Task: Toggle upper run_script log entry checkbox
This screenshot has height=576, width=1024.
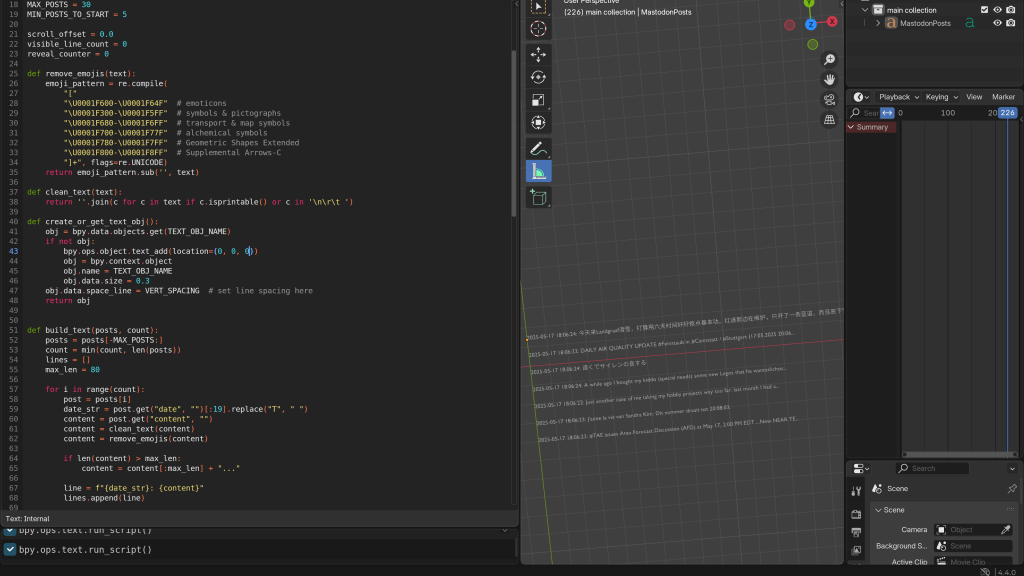Action: pos(10,530)
